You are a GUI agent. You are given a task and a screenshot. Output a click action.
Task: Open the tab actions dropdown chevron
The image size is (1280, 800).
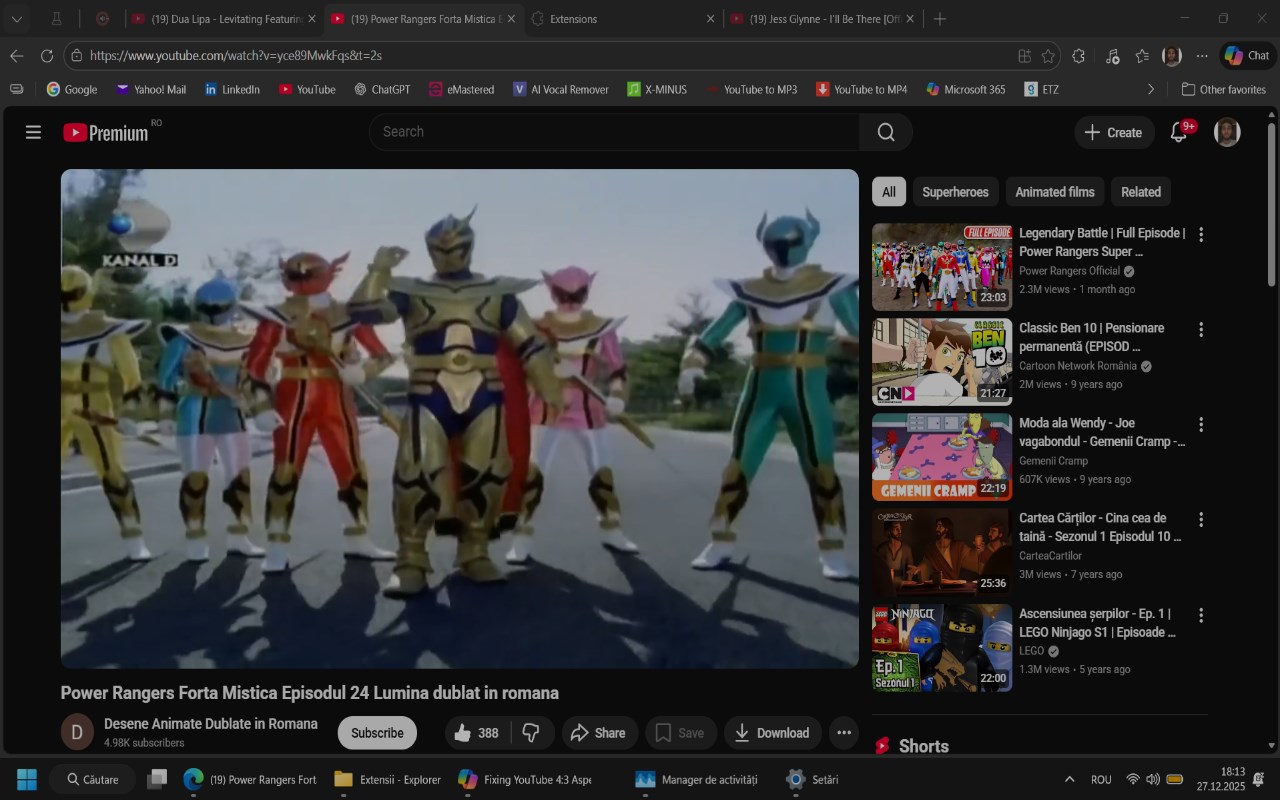17,19
